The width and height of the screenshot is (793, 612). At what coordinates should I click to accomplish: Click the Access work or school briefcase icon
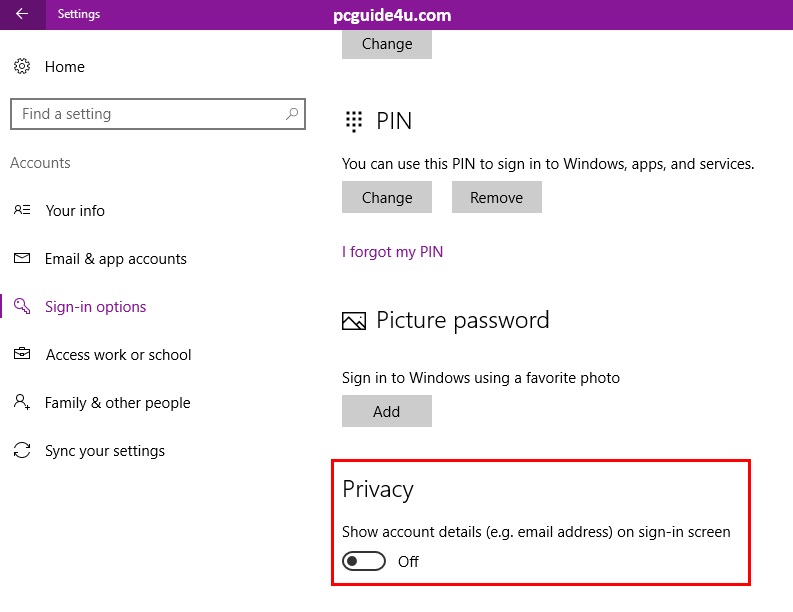(22, 355)
